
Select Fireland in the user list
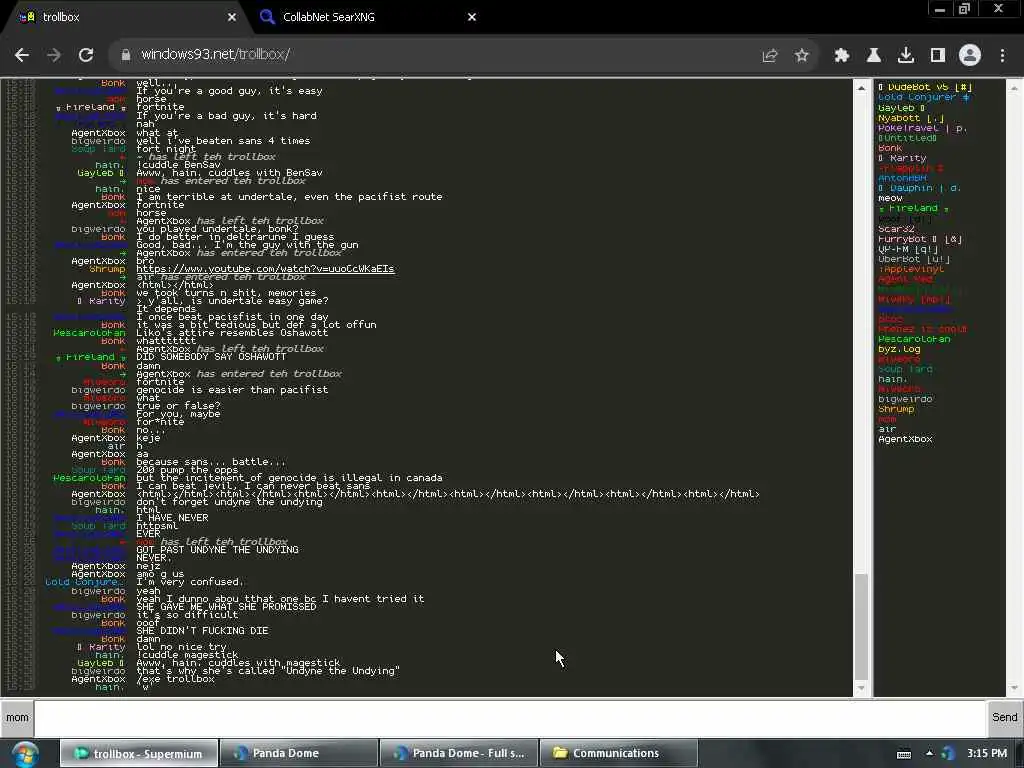[913, 208]
